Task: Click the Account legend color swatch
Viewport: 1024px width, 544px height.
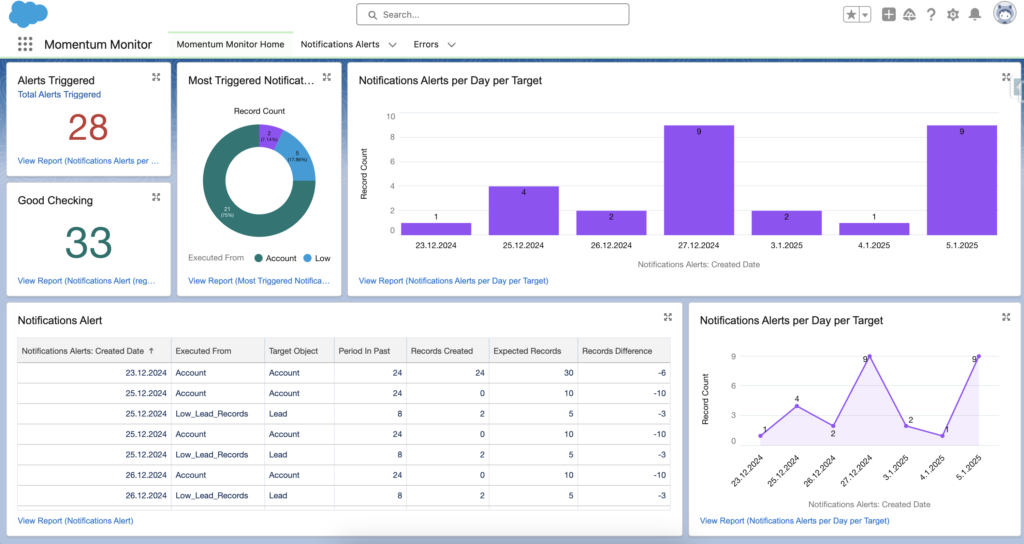Action: tap(259, 258)
